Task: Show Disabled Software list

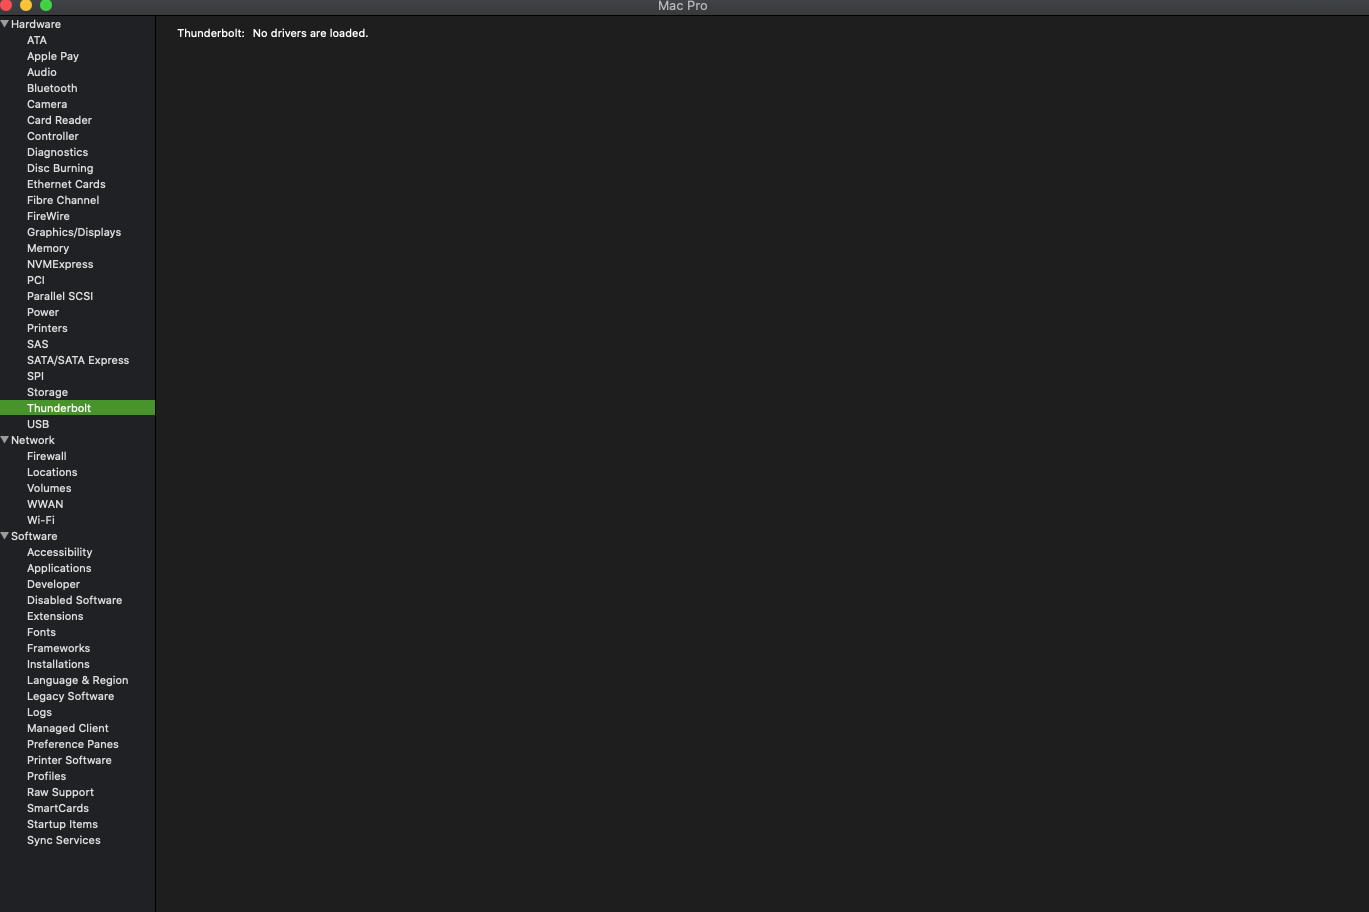Action: pos(74,600)
